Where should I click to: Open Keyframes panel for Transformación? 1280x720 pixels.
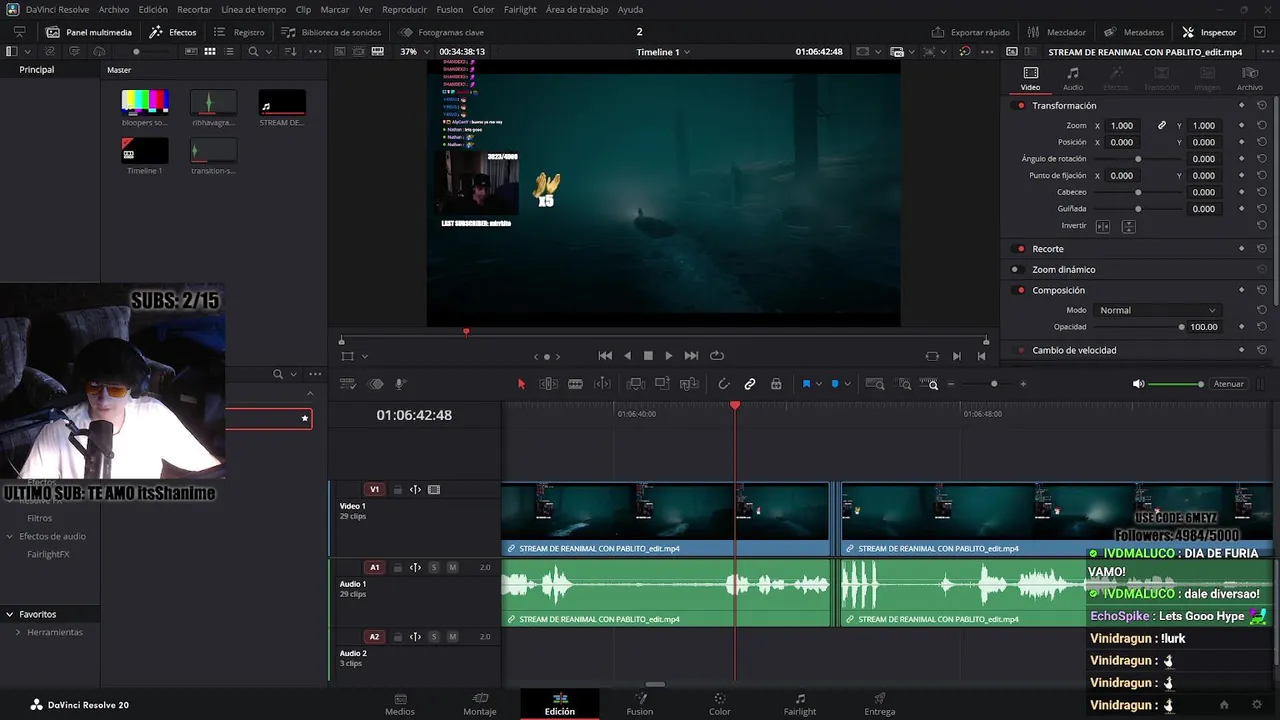pos(1241,105)
